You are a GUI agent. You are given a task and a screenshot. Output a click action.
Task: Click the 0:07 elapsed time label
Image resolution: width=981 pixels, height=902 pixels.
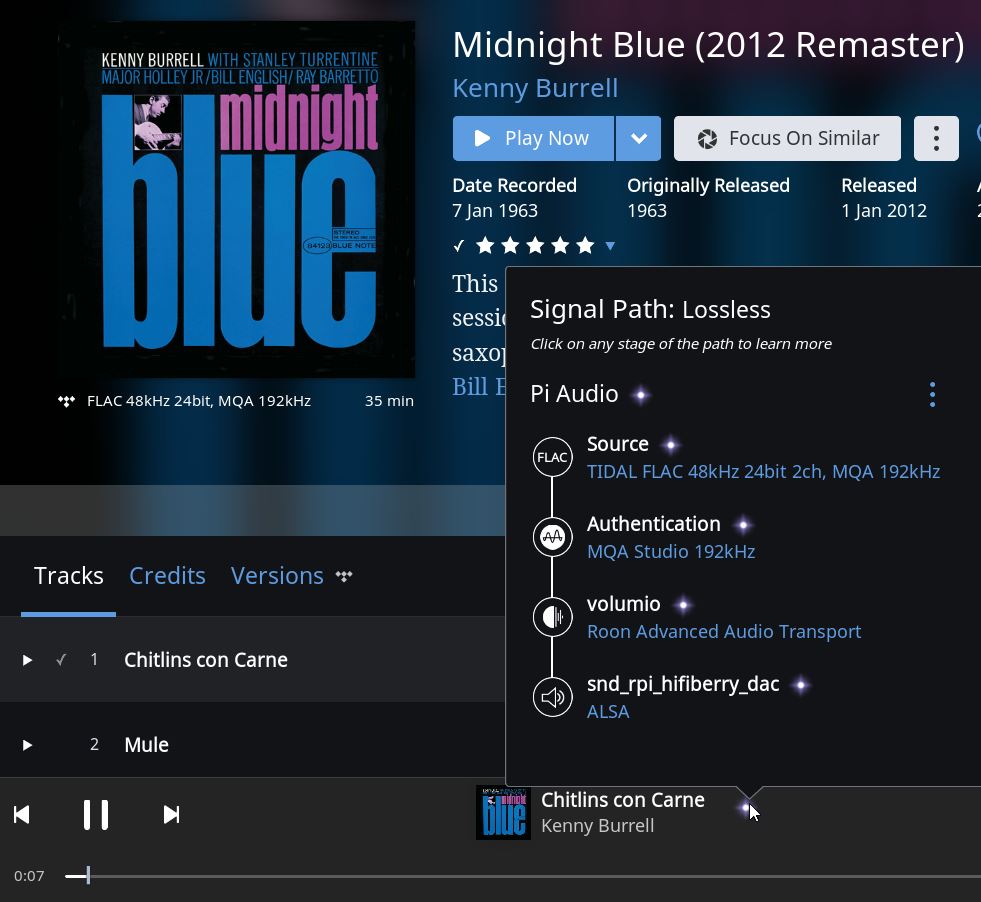29,876
